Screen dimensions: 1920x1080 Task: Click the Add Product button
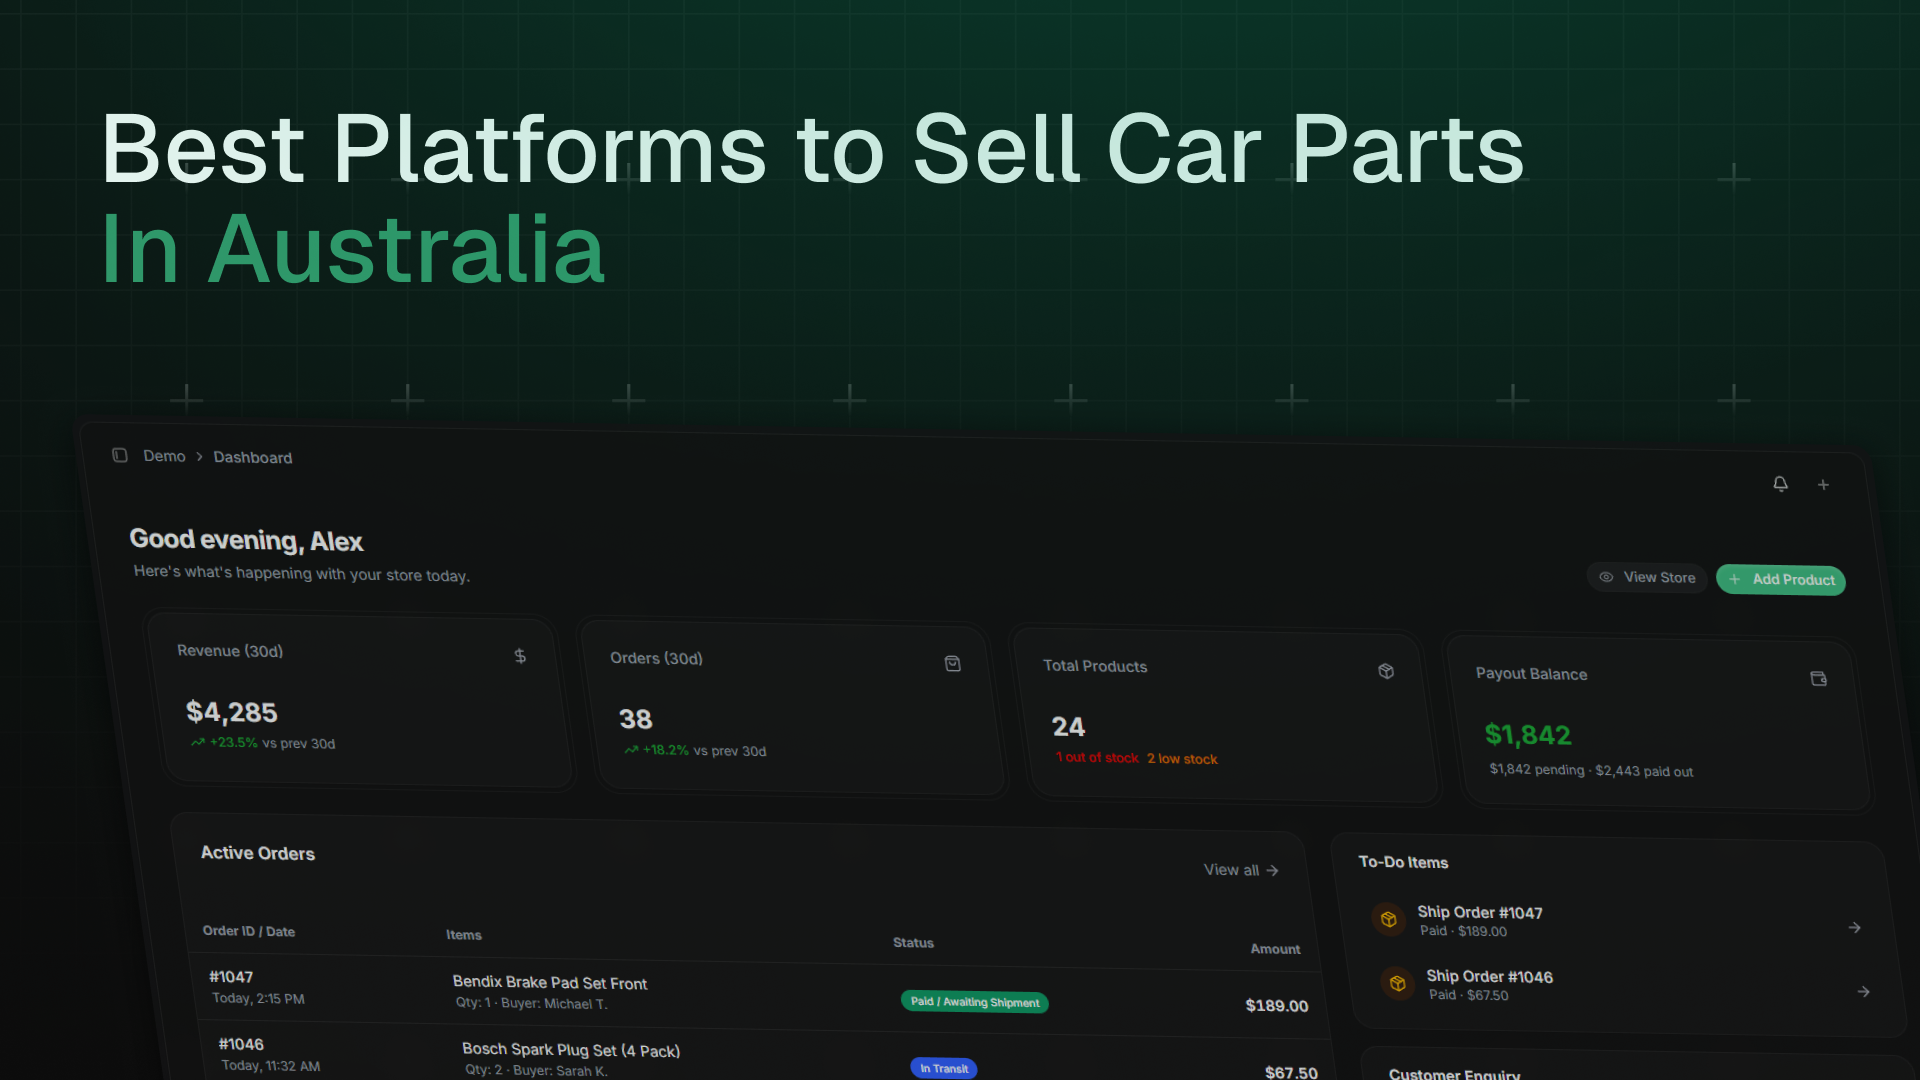[x=1781, y=579]
